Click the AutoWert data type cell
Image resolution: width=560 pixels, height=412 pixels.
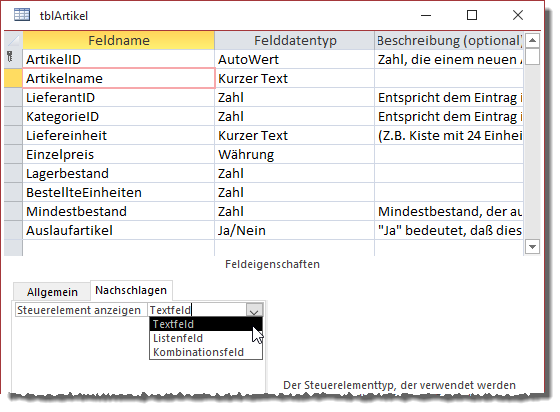click(x=295, y=59)
